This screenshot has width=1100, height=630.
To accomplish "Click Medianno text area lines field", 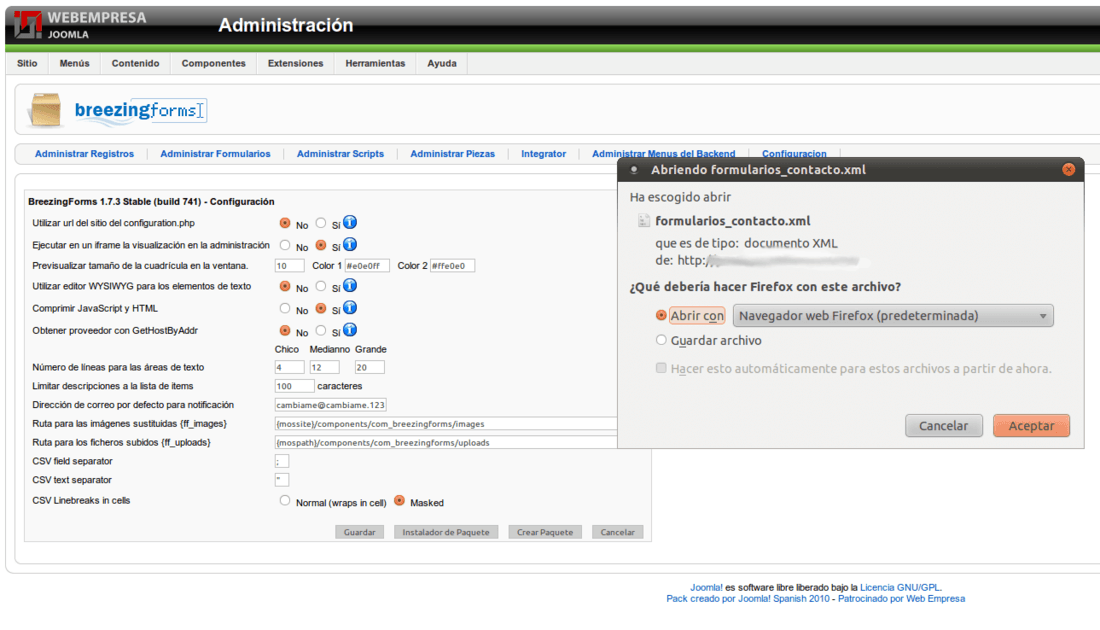I will (x=325, y=367).
